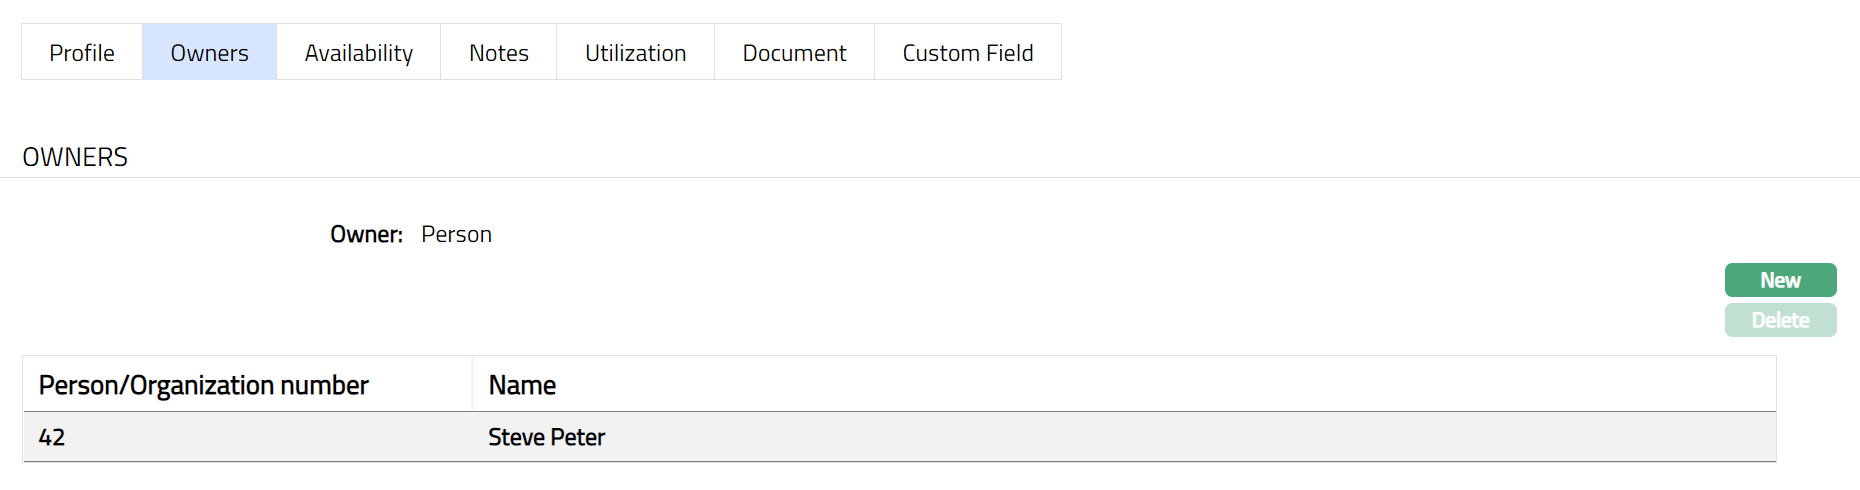Click the Person owner type value
Screen dimensions: 1860x490
456,234
